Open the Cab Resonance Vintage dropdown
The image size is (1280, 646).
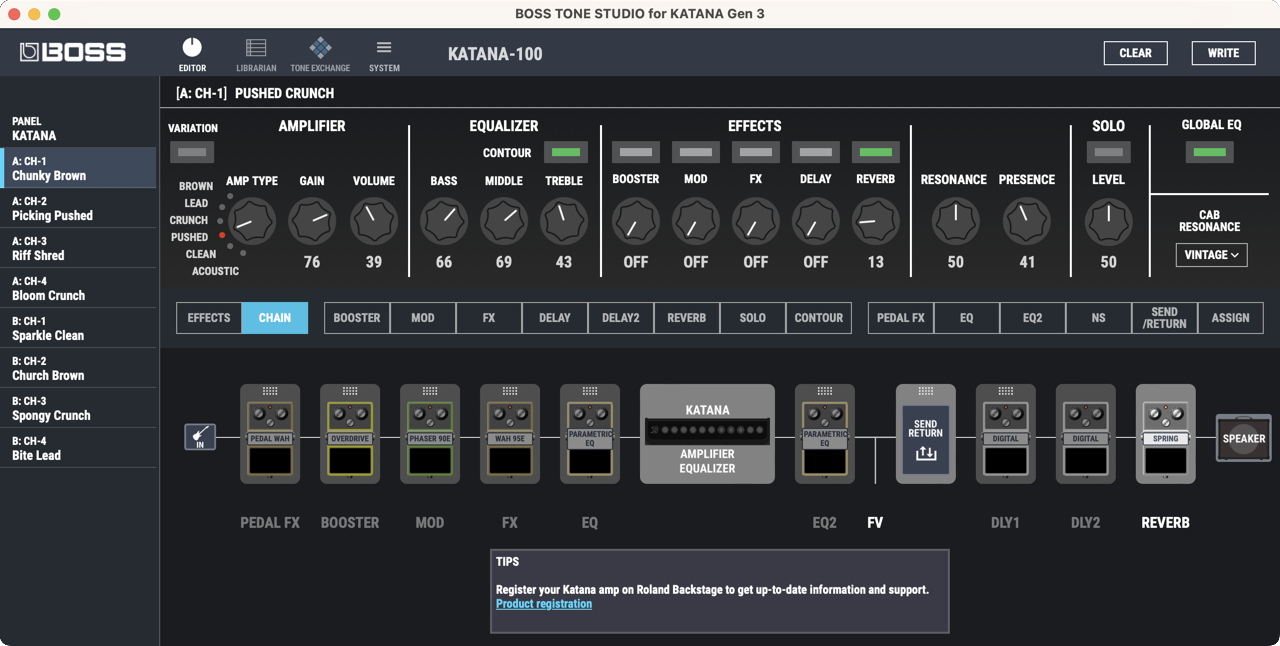1211,255
